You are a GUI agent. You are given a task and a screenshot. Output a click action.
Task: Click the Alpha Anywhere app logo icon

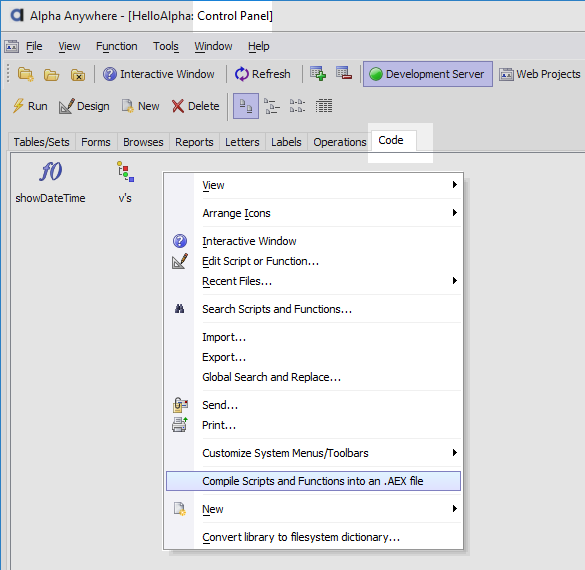click(17, 15)
